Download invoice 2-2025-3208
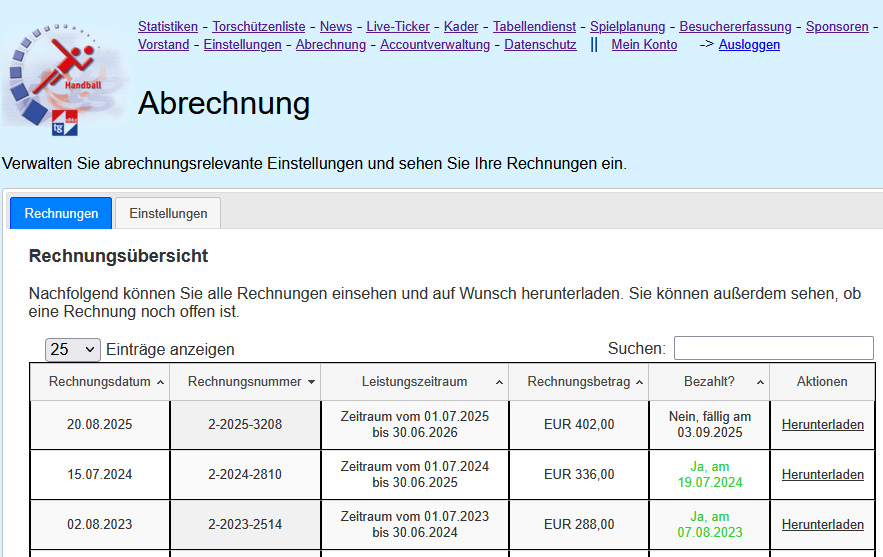Image resolution: width=883 pixels, height=557 pixels. (822, 425)
